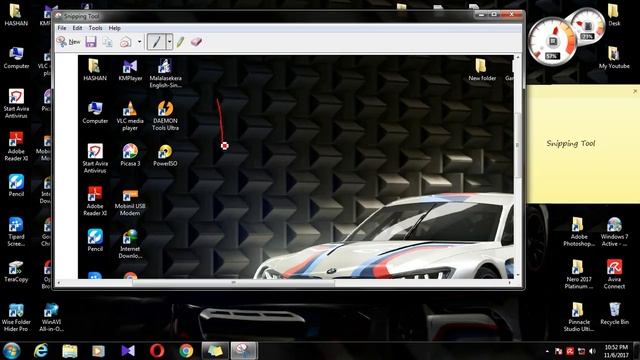Open the Send Snip dropdown arrow
This screenshot has height=360, width=640.
point(140,42)
